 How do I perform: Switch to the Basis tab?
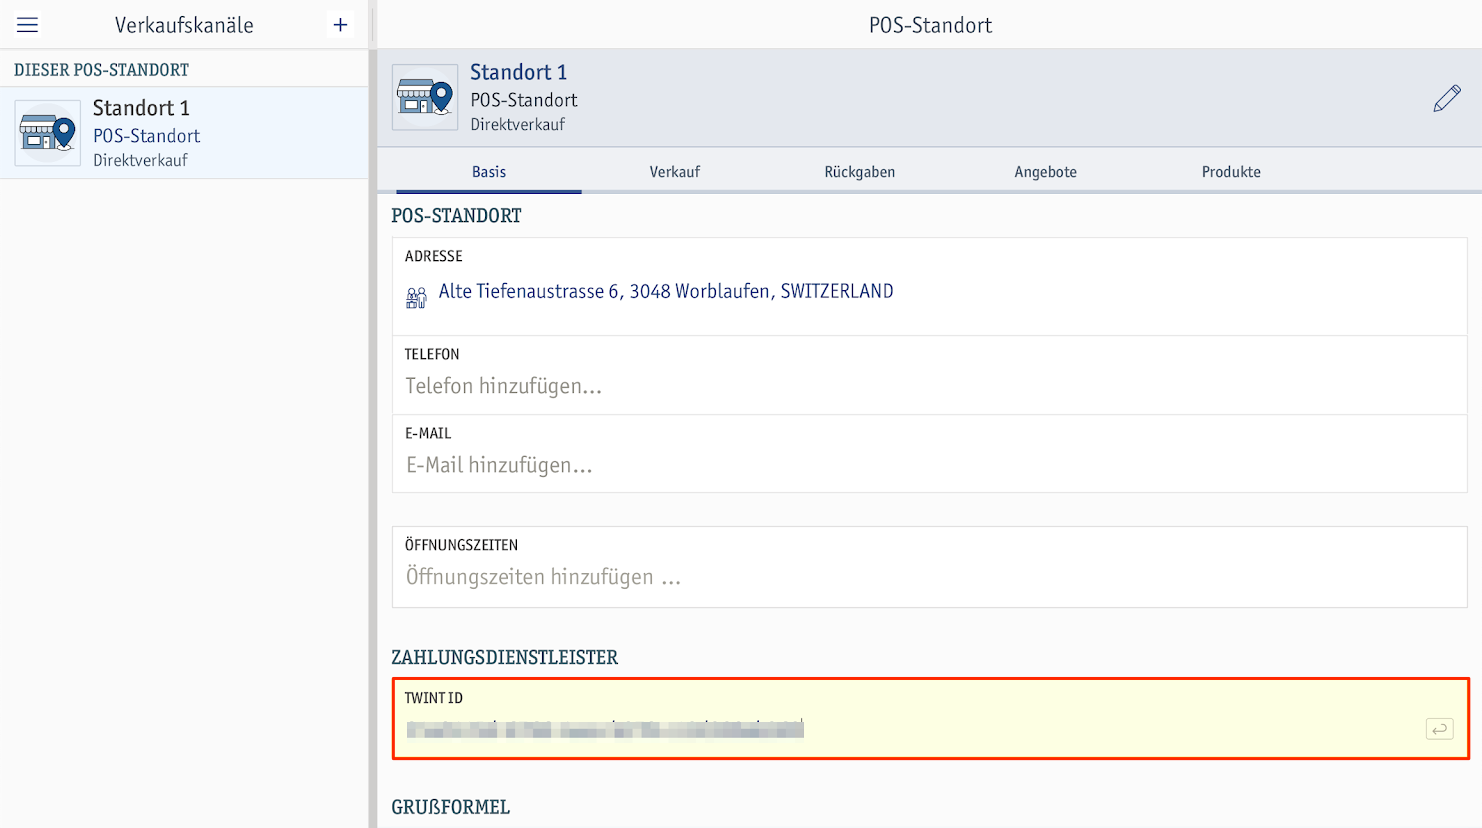(x=489, y=172)
